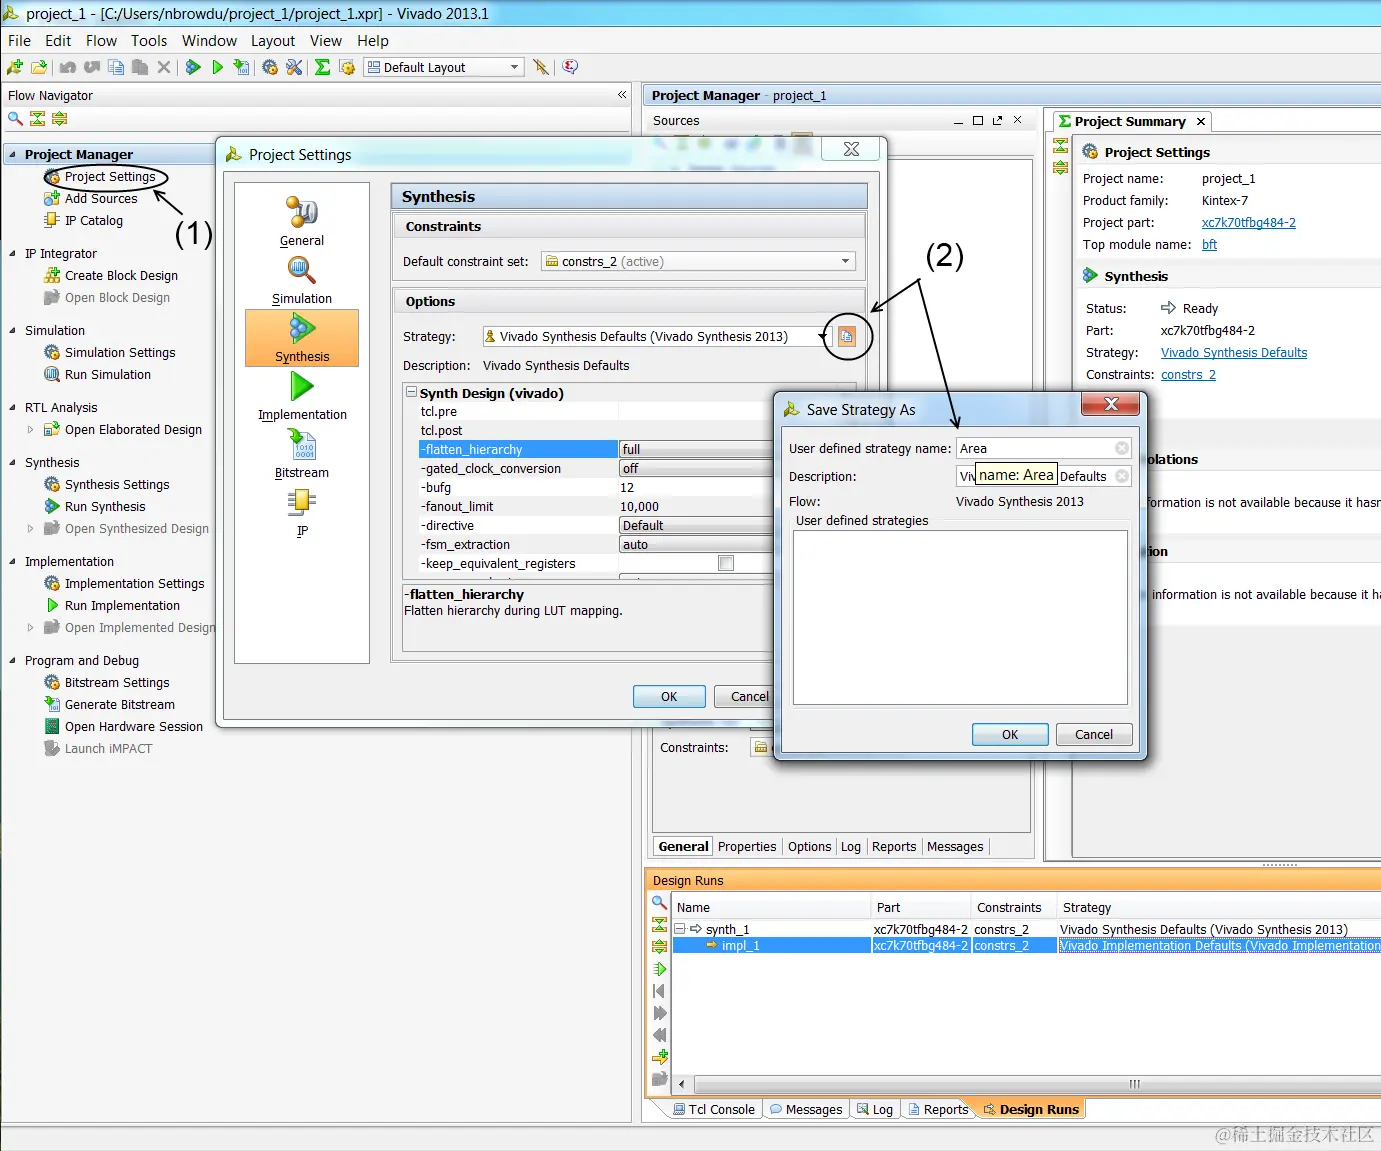
Task: Expand the Open Elaborated Design item
Action: click(30, 429)
